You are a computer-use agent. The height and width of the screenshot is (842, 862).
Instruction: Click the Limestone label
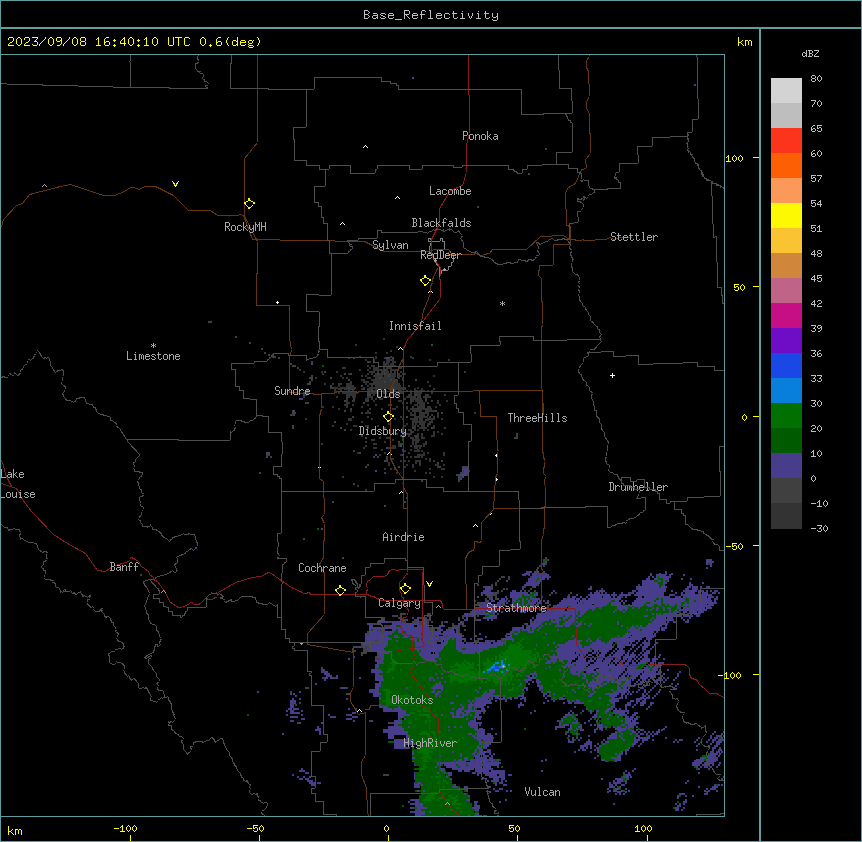(153, 356)
